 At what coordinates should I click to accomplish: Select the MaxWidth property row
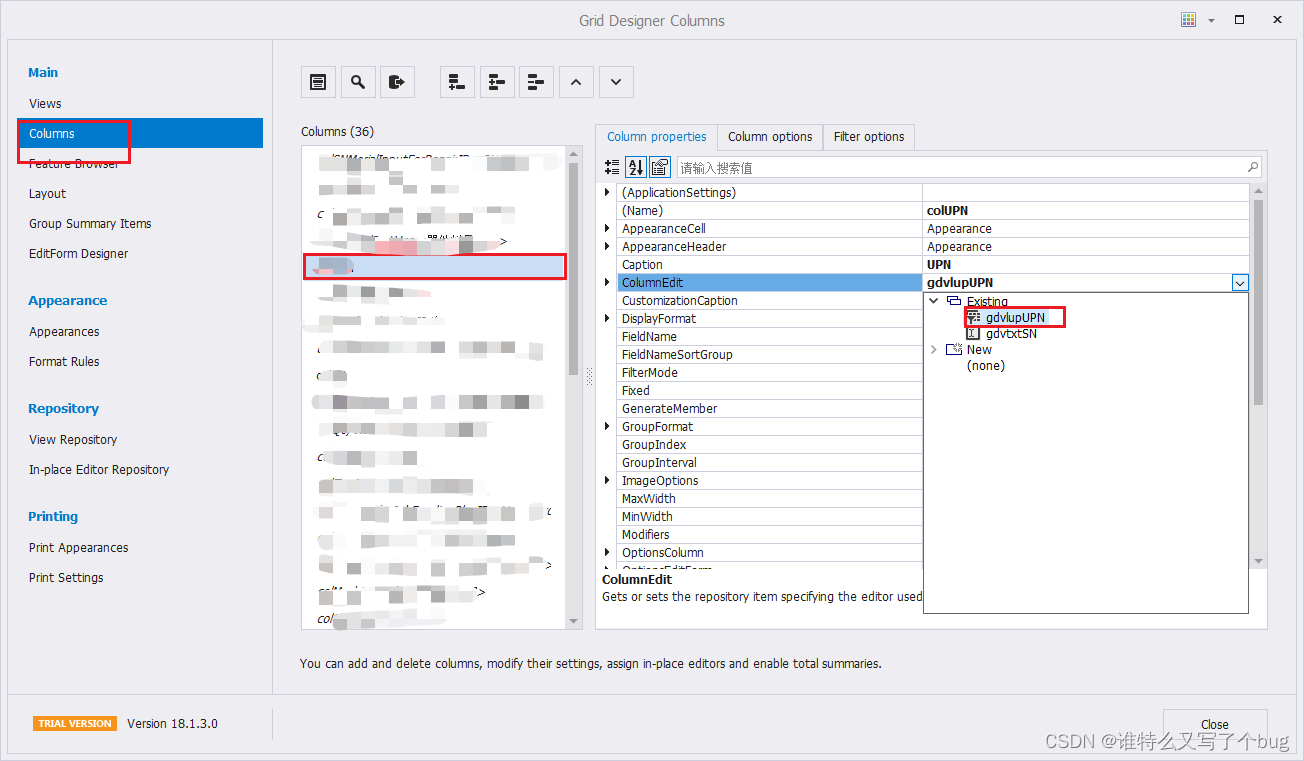(769, 499)
